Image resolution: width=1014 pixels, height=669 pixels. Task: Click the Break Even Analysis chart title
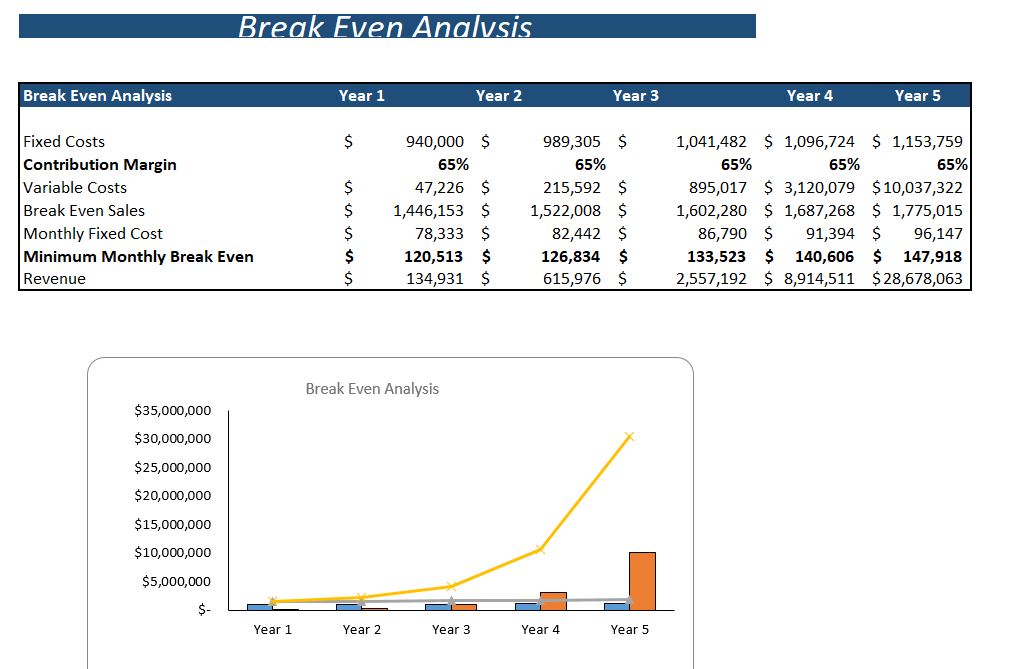[372, 389]
